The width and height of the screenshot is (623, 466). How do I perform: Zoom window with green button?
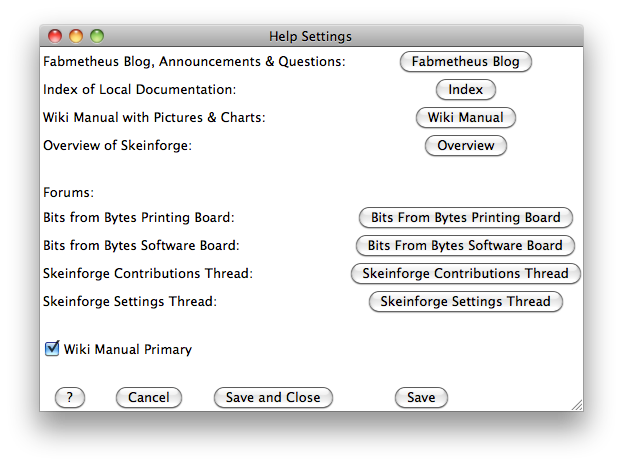point(97,36)
